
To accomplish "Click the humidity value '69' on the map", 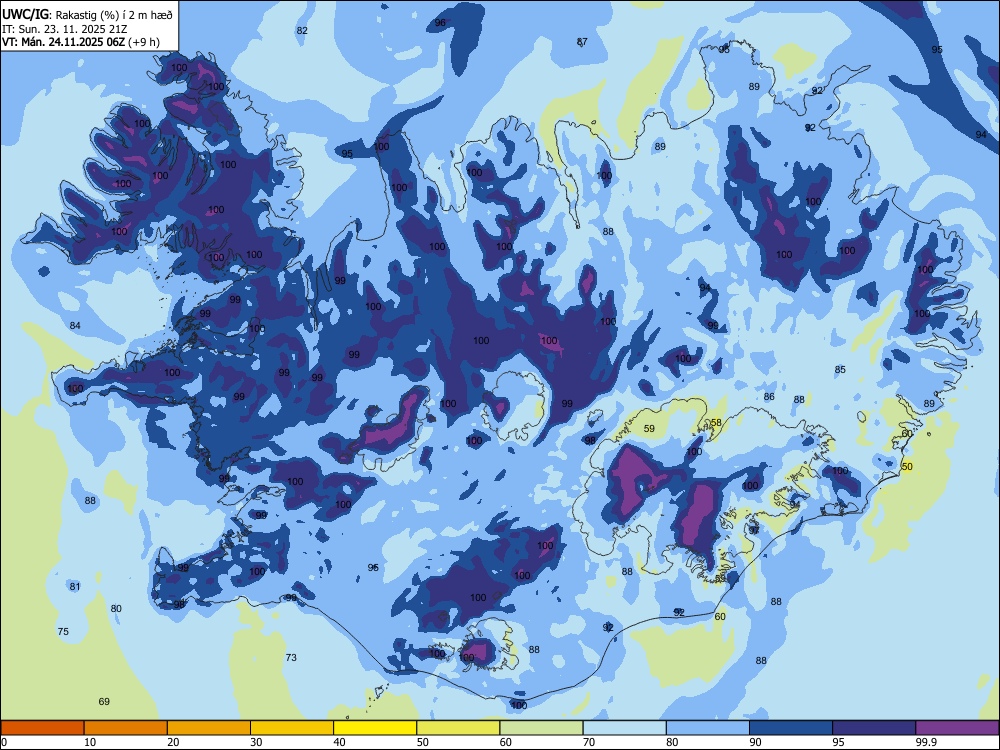I will click(104, 702).
